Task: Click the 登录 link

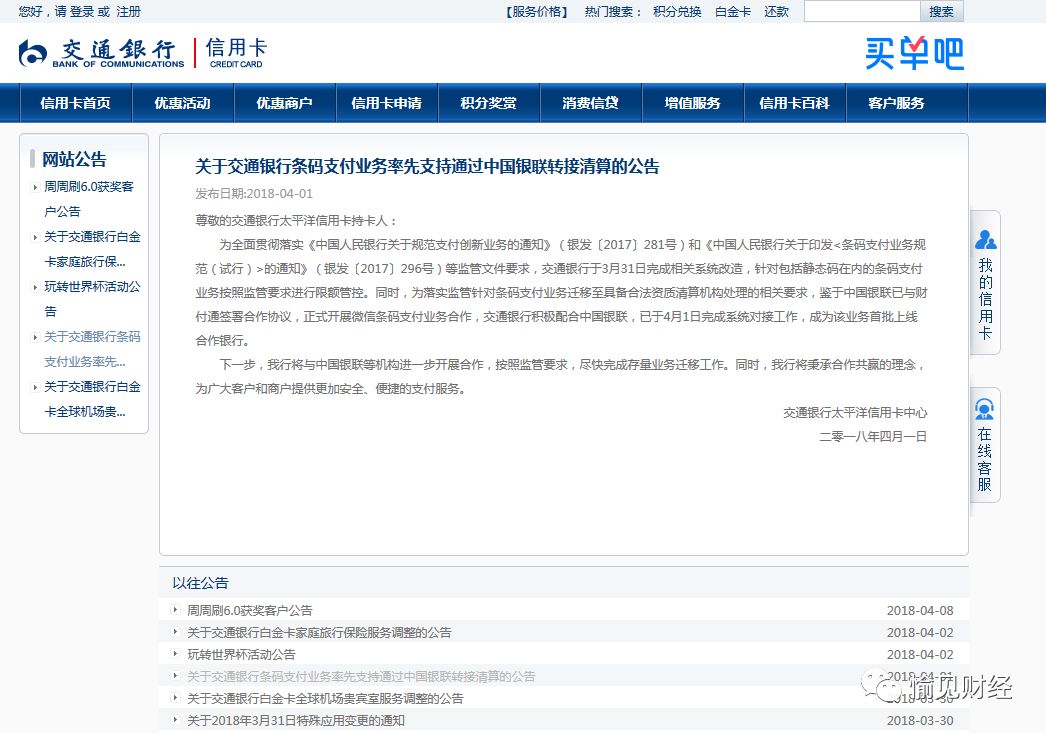Action: click(82, 11)
